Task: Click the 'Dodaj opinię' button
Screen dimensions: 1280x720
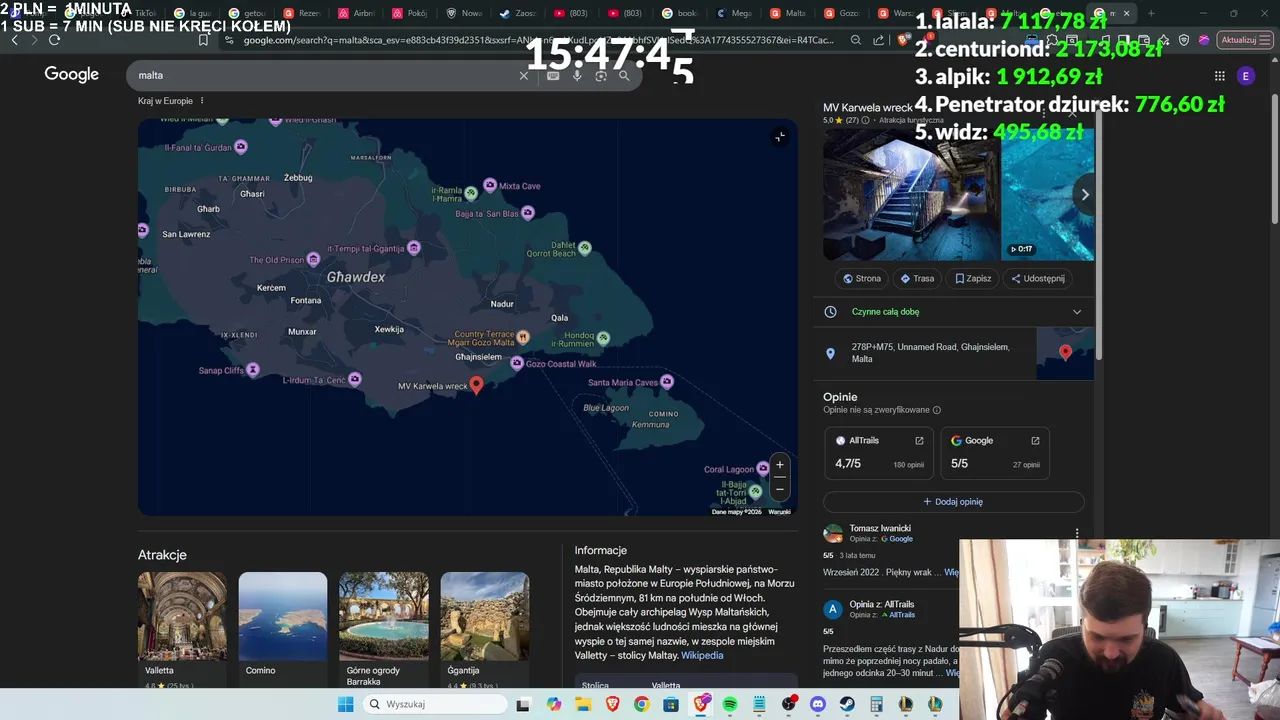Action: pos(953,502)
